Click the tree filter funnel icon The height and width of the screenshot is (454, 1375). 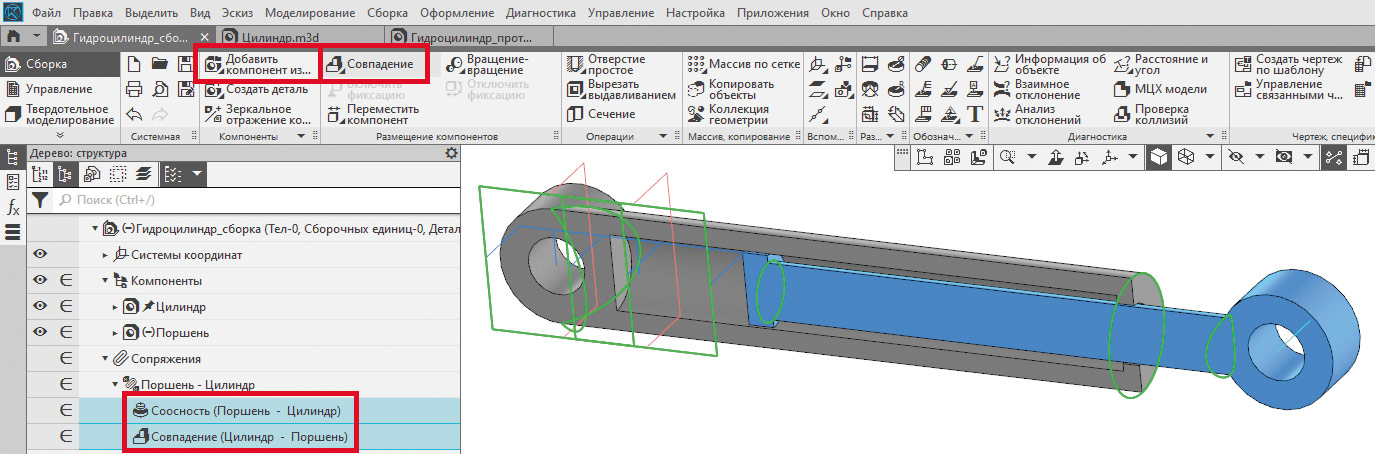coord(39,200)
